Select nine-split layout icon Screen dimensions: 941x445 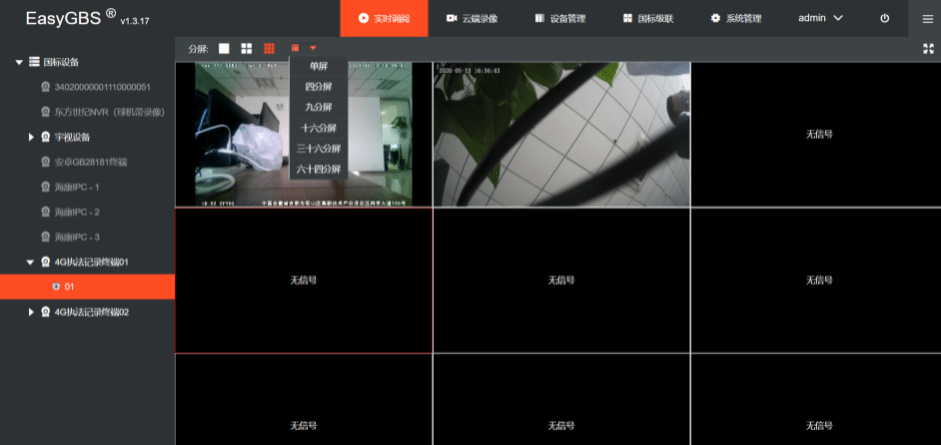click(269, 48)
